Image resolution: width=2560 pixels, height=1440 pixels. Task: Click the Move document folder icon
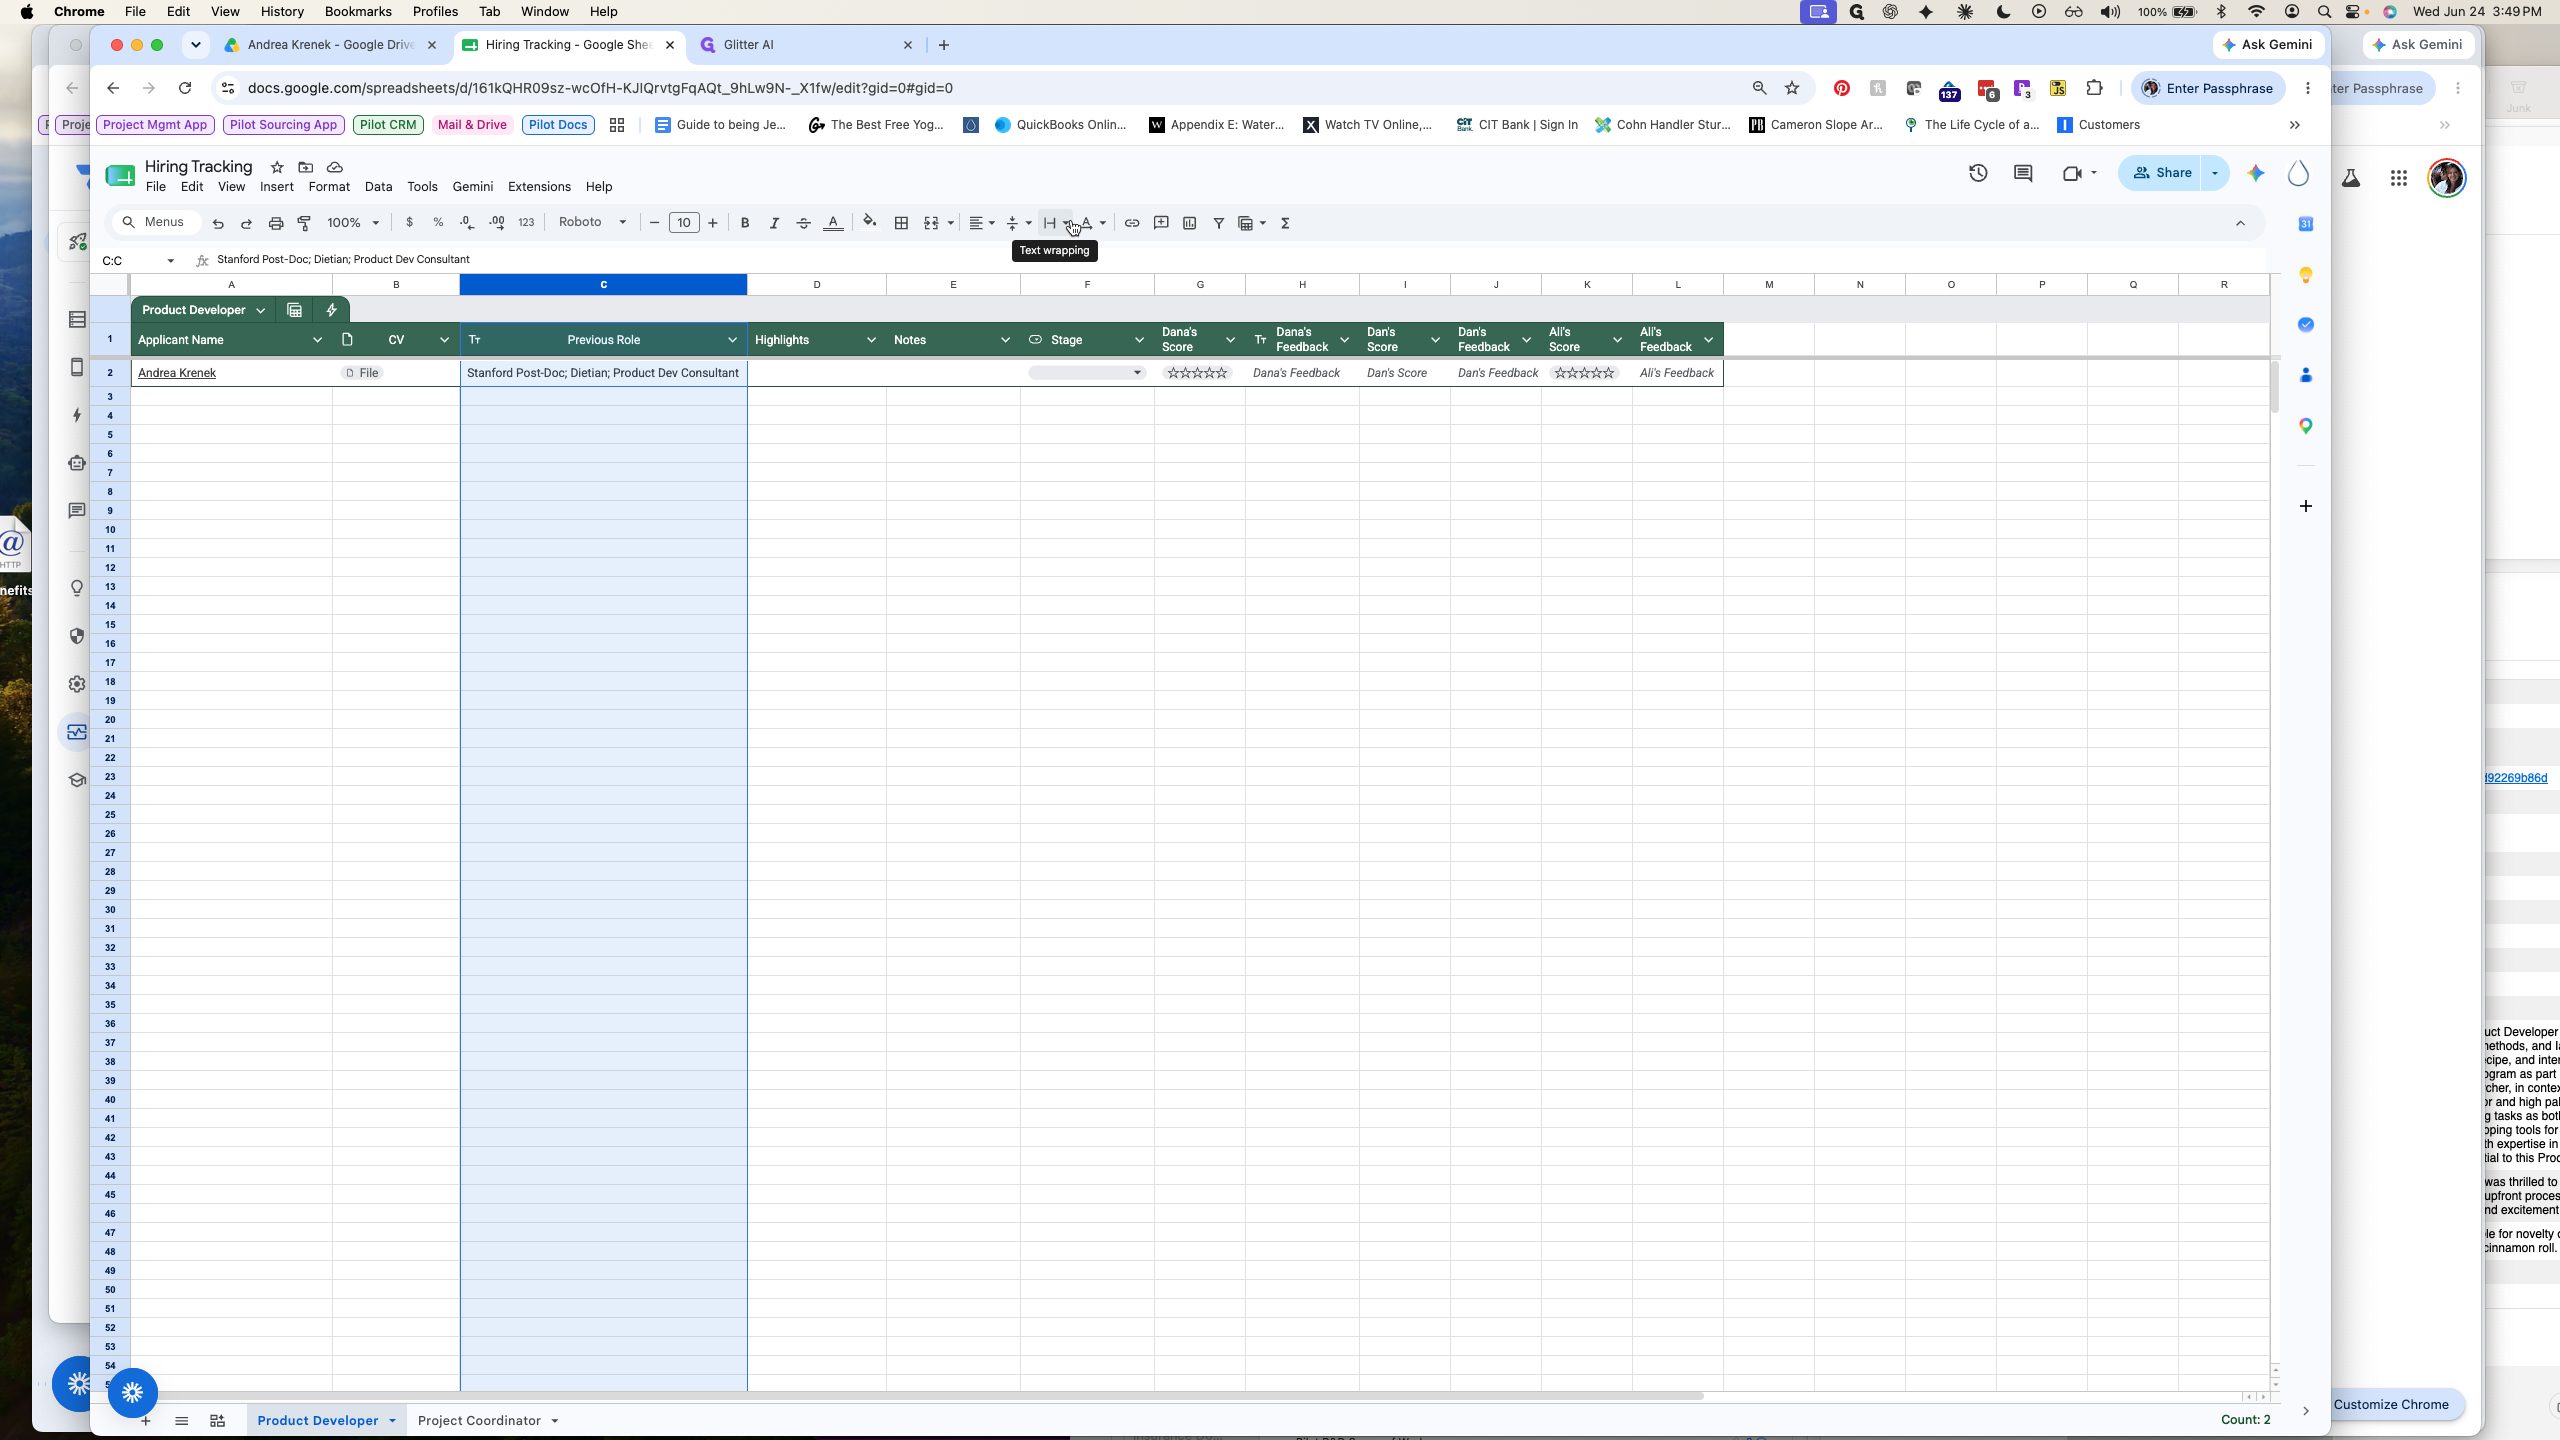(x=306, y=167)
